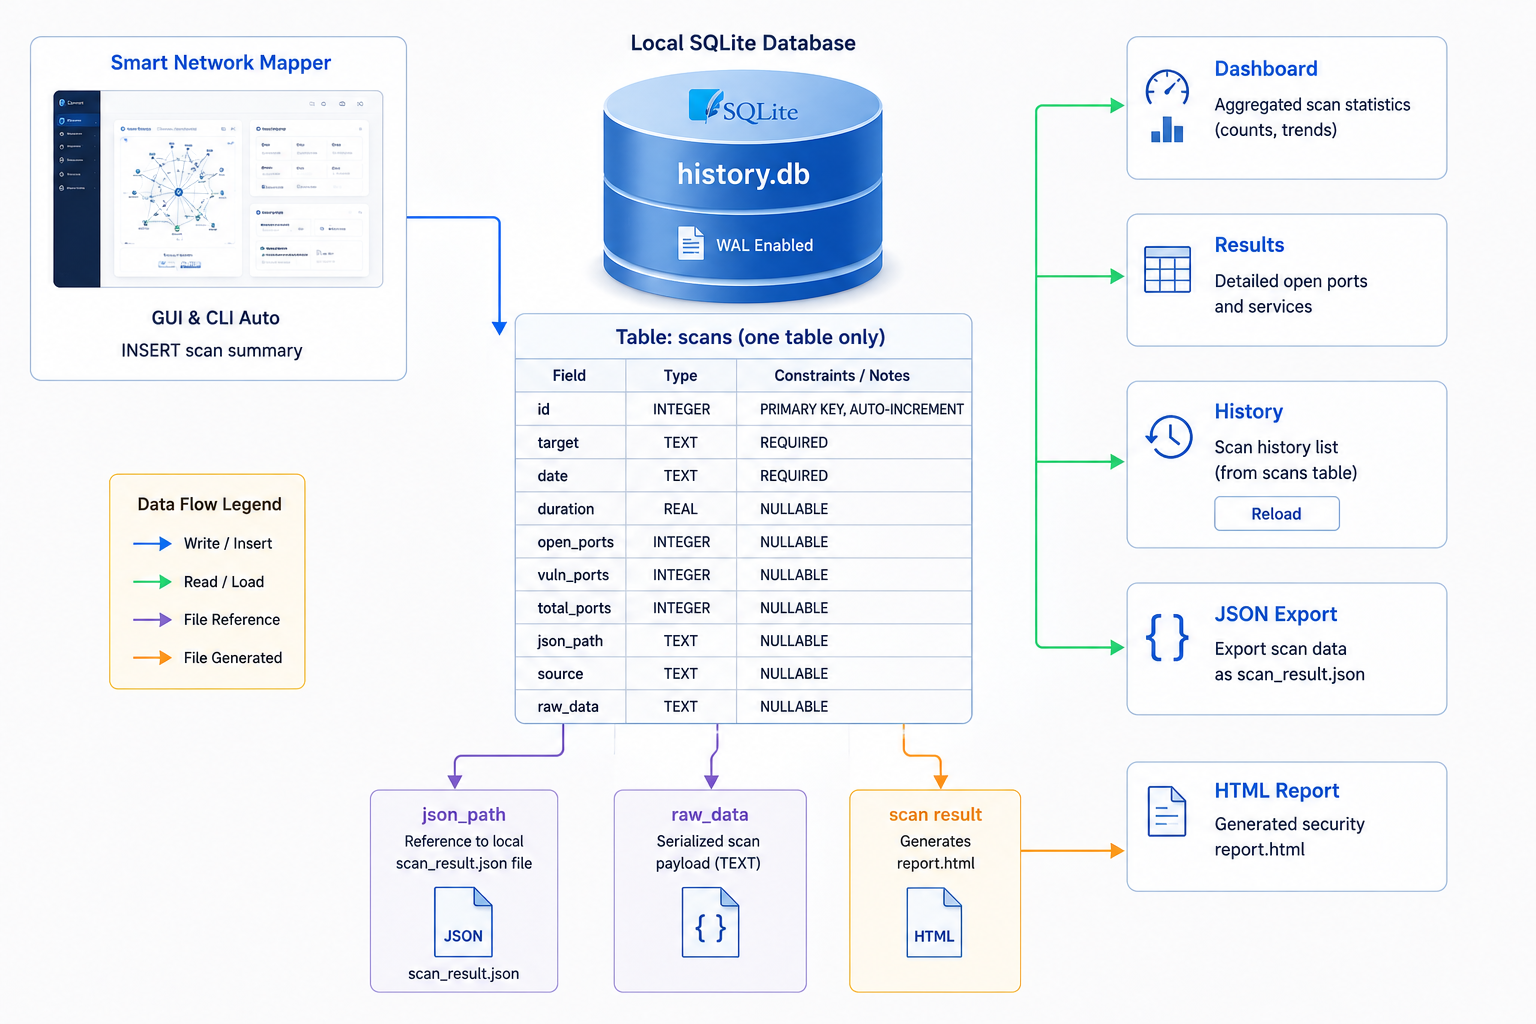This screenshot has width=1536, height=1024.
Task: Click the SQLite feather logo on the database
Action: (705, 106)
